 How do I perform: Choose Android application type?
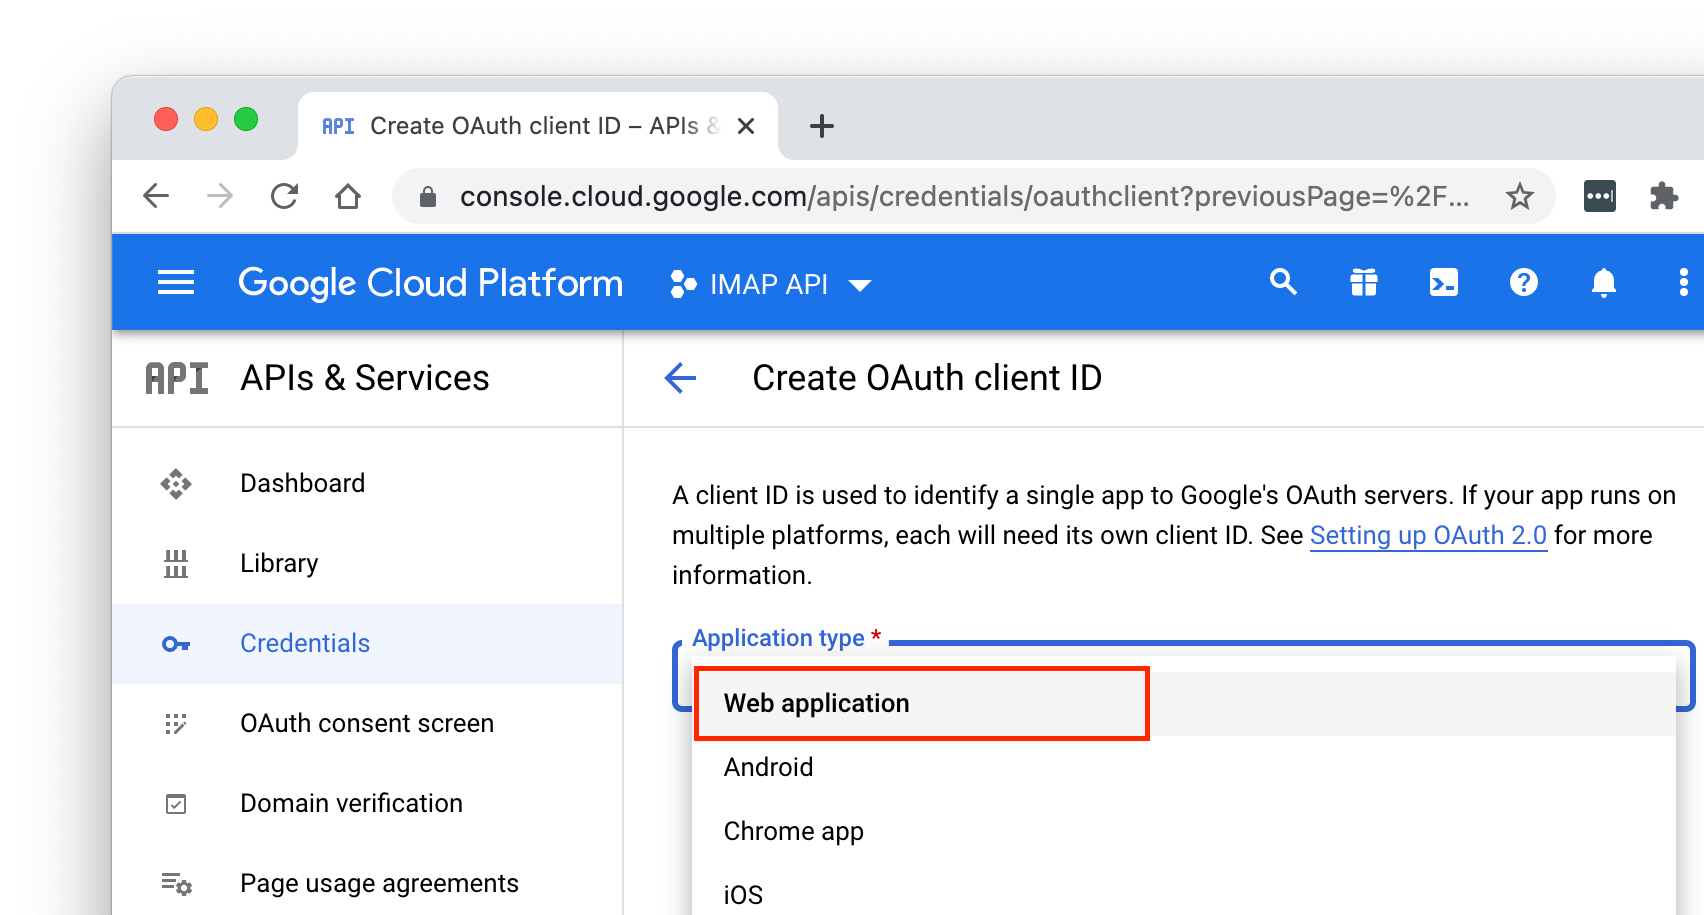click(x=1184, y=767)
